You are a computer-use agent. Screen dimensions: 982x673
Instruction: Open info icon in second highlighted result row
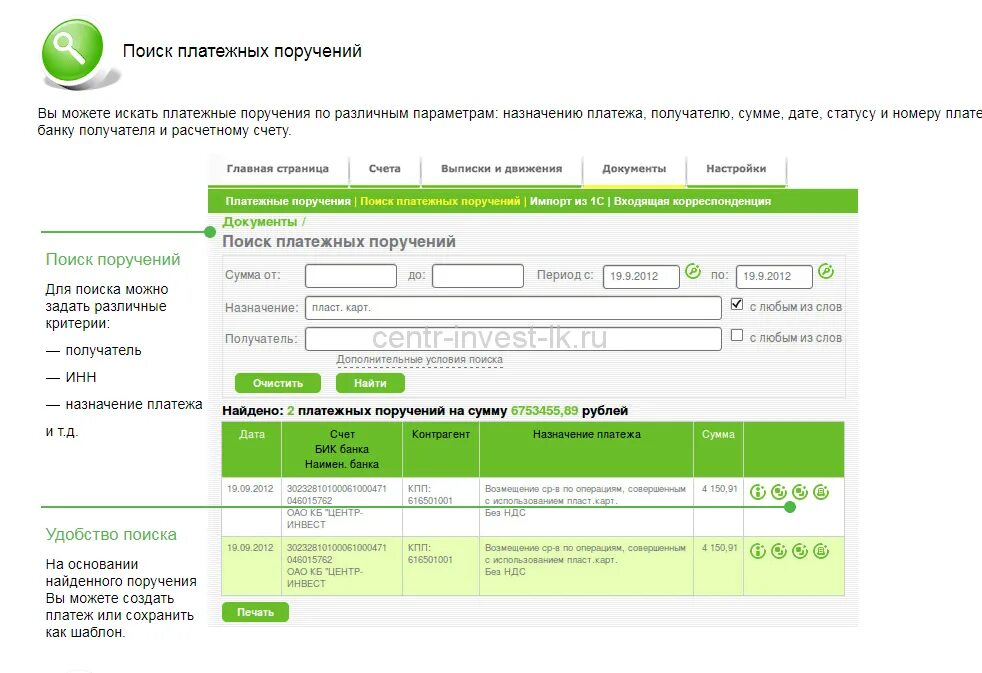(758, 551)
